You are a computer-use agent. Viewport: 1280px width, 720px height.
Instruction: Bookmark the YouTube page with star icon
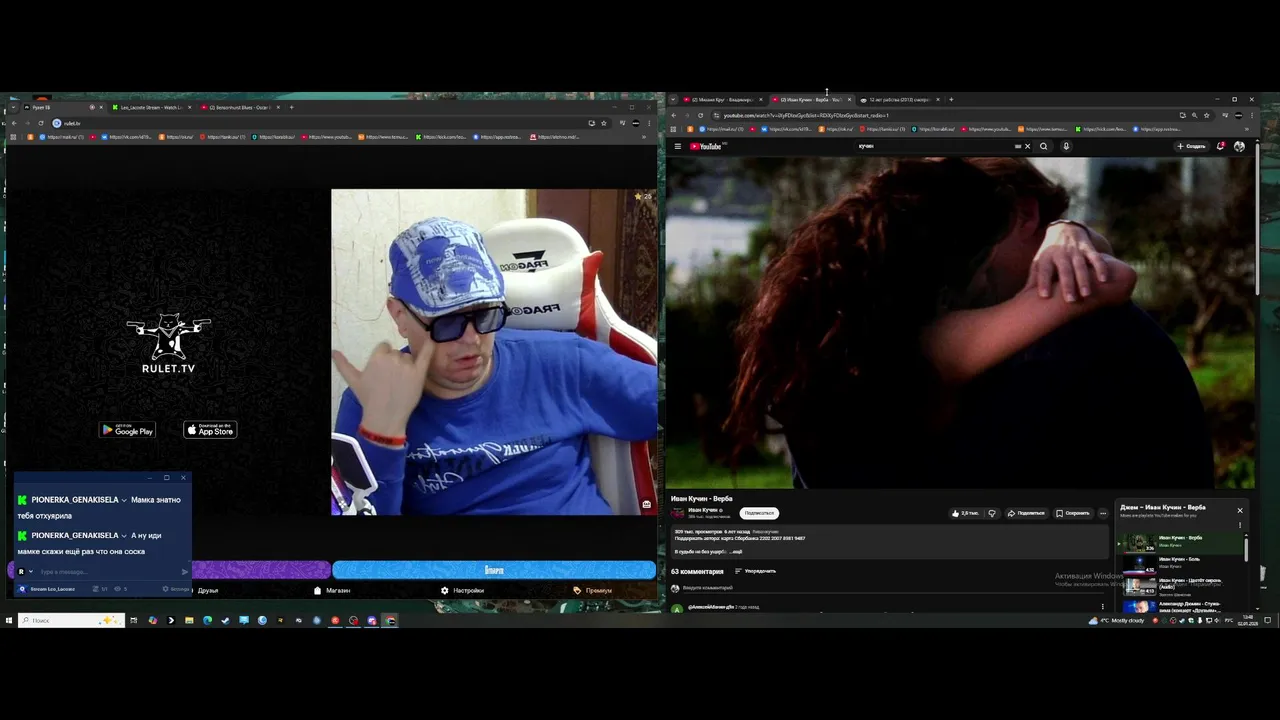(x=1205, y=115)
